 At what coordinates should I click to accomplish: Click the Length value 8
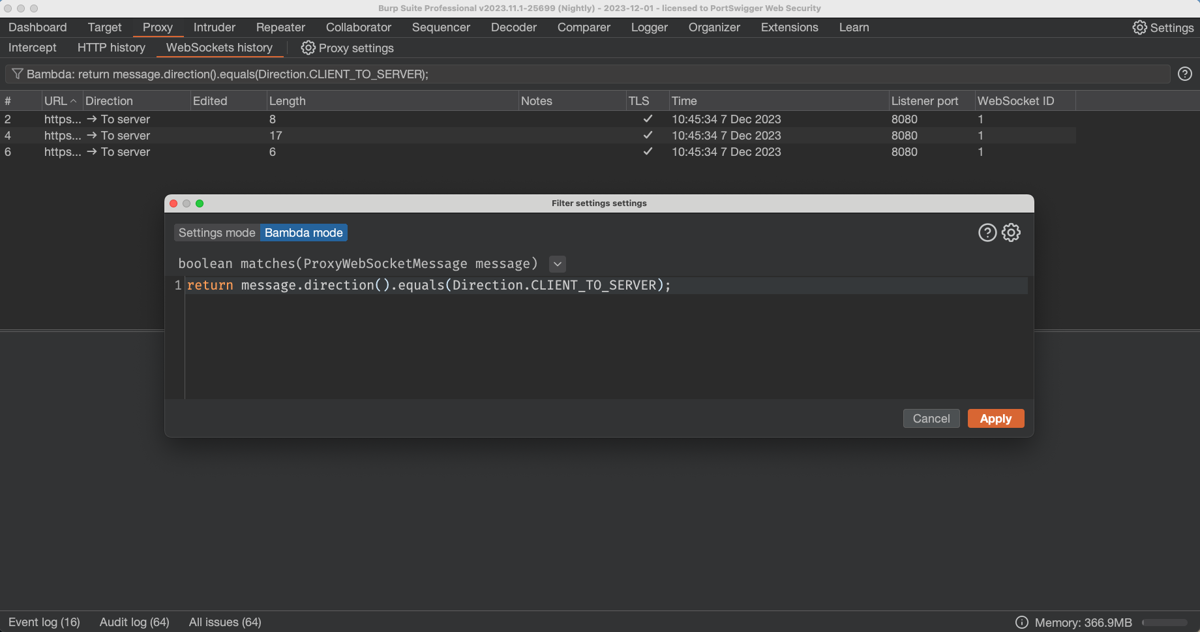(x=272, y=119)
